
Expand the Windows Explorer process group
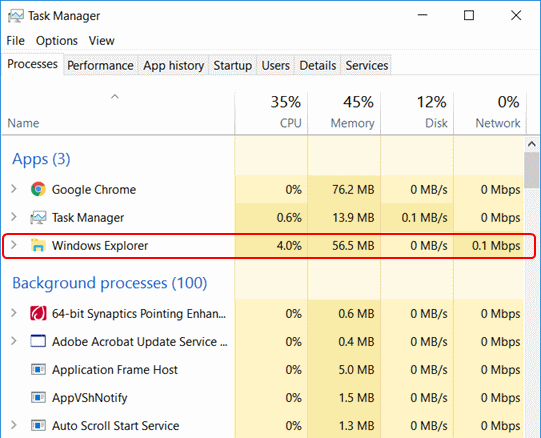pyautogui.click(x=14, y=245)
